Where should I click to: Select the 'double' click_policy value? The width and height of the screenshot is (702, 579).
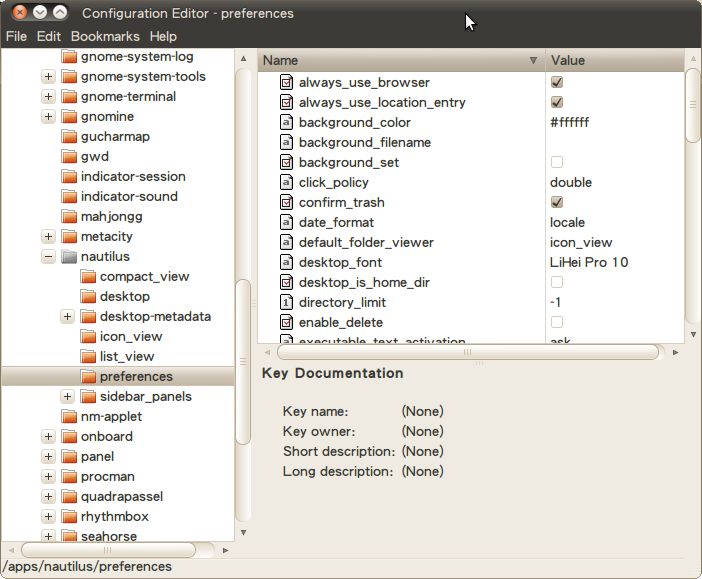click(x=571, y=182)
